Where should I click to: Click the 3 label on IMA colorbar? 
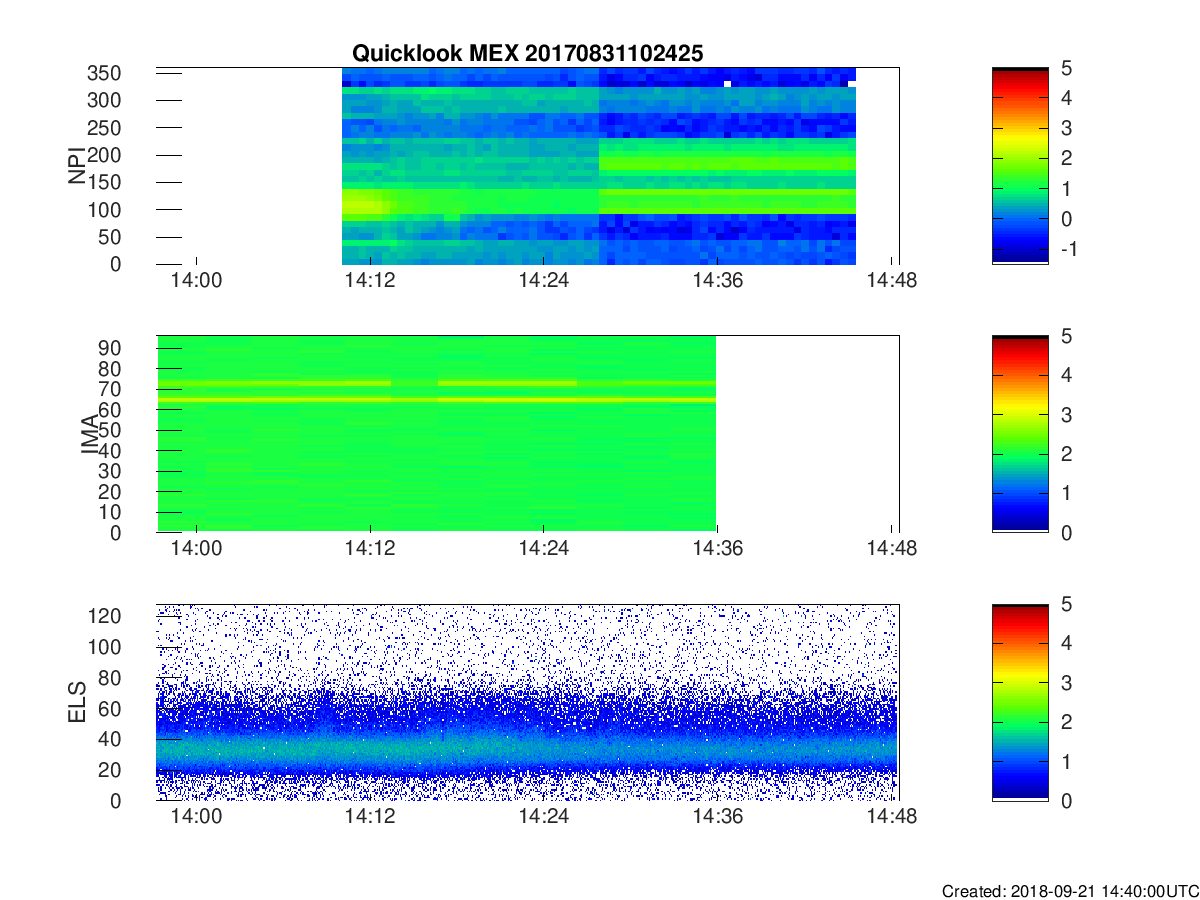tap(1066, 415)
